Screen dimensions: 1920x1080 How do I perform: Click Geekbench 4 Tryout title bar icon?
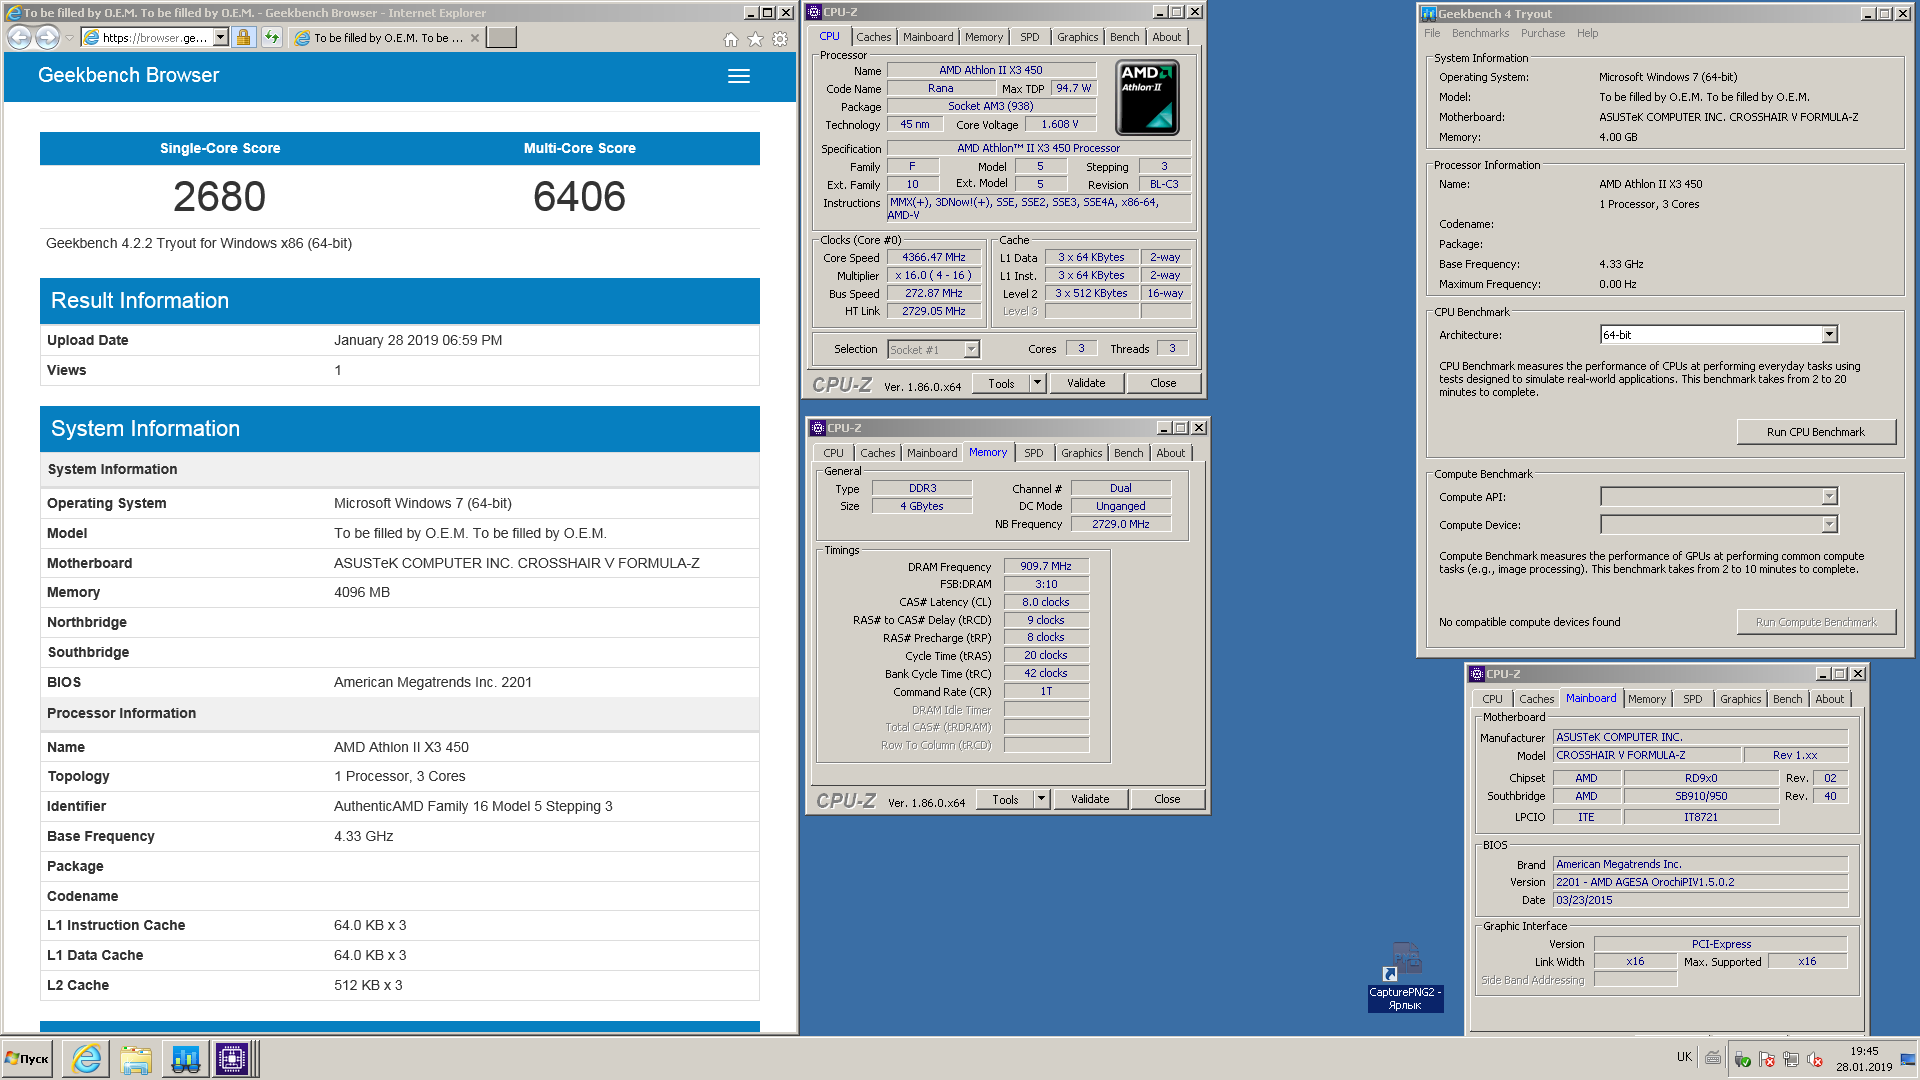point(1428,14)
